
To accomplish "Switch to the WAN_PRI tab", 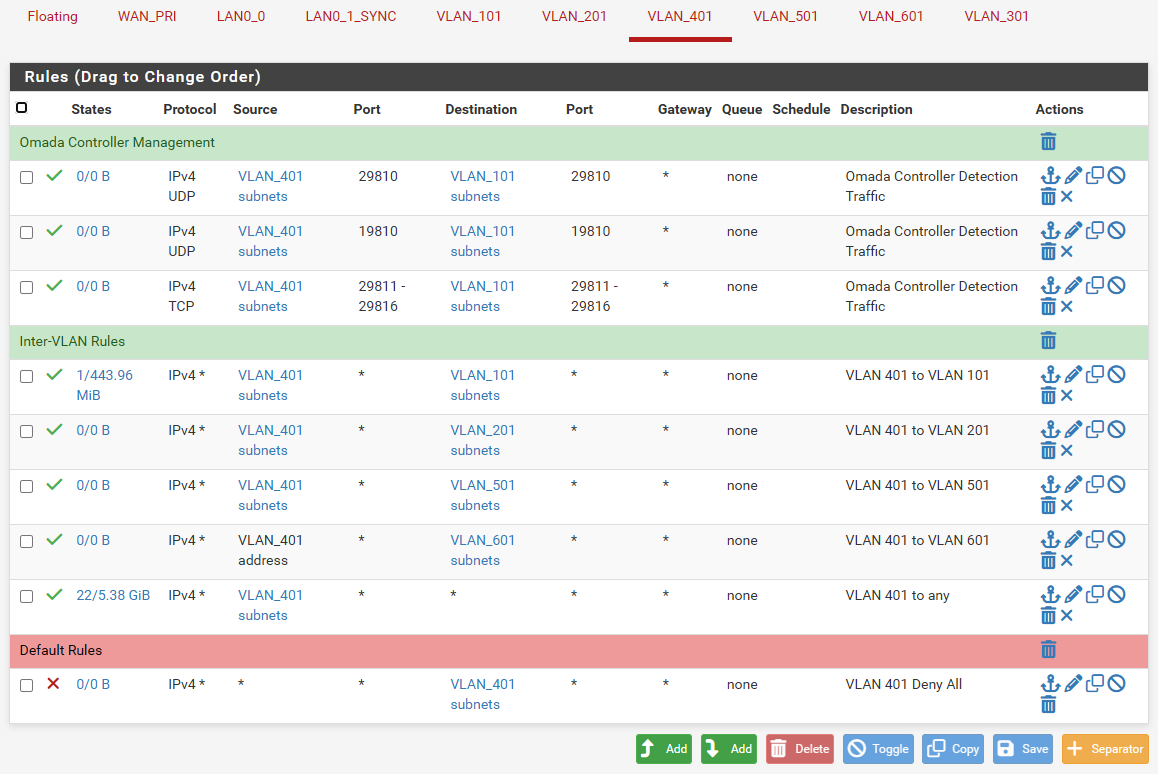I will (x=147, y=16).
